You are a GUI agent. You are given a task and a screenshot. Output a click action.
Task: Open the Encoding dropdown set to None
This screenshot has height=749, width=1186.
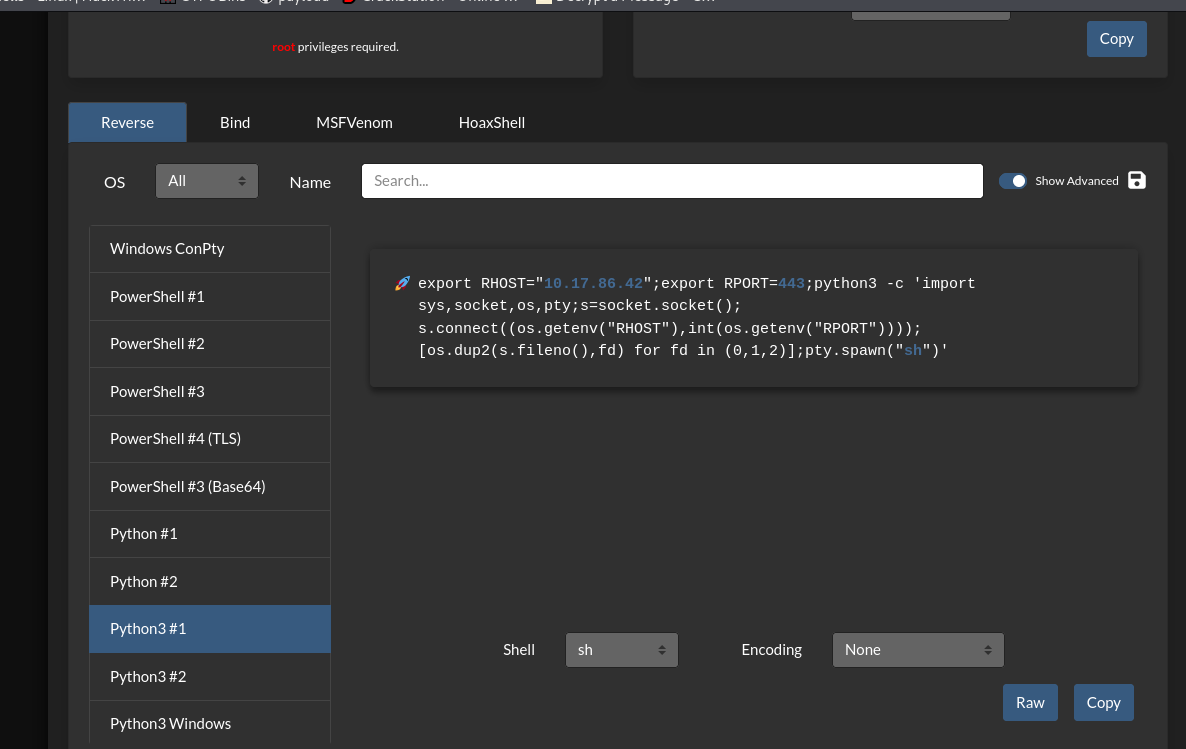pos(918,650)
